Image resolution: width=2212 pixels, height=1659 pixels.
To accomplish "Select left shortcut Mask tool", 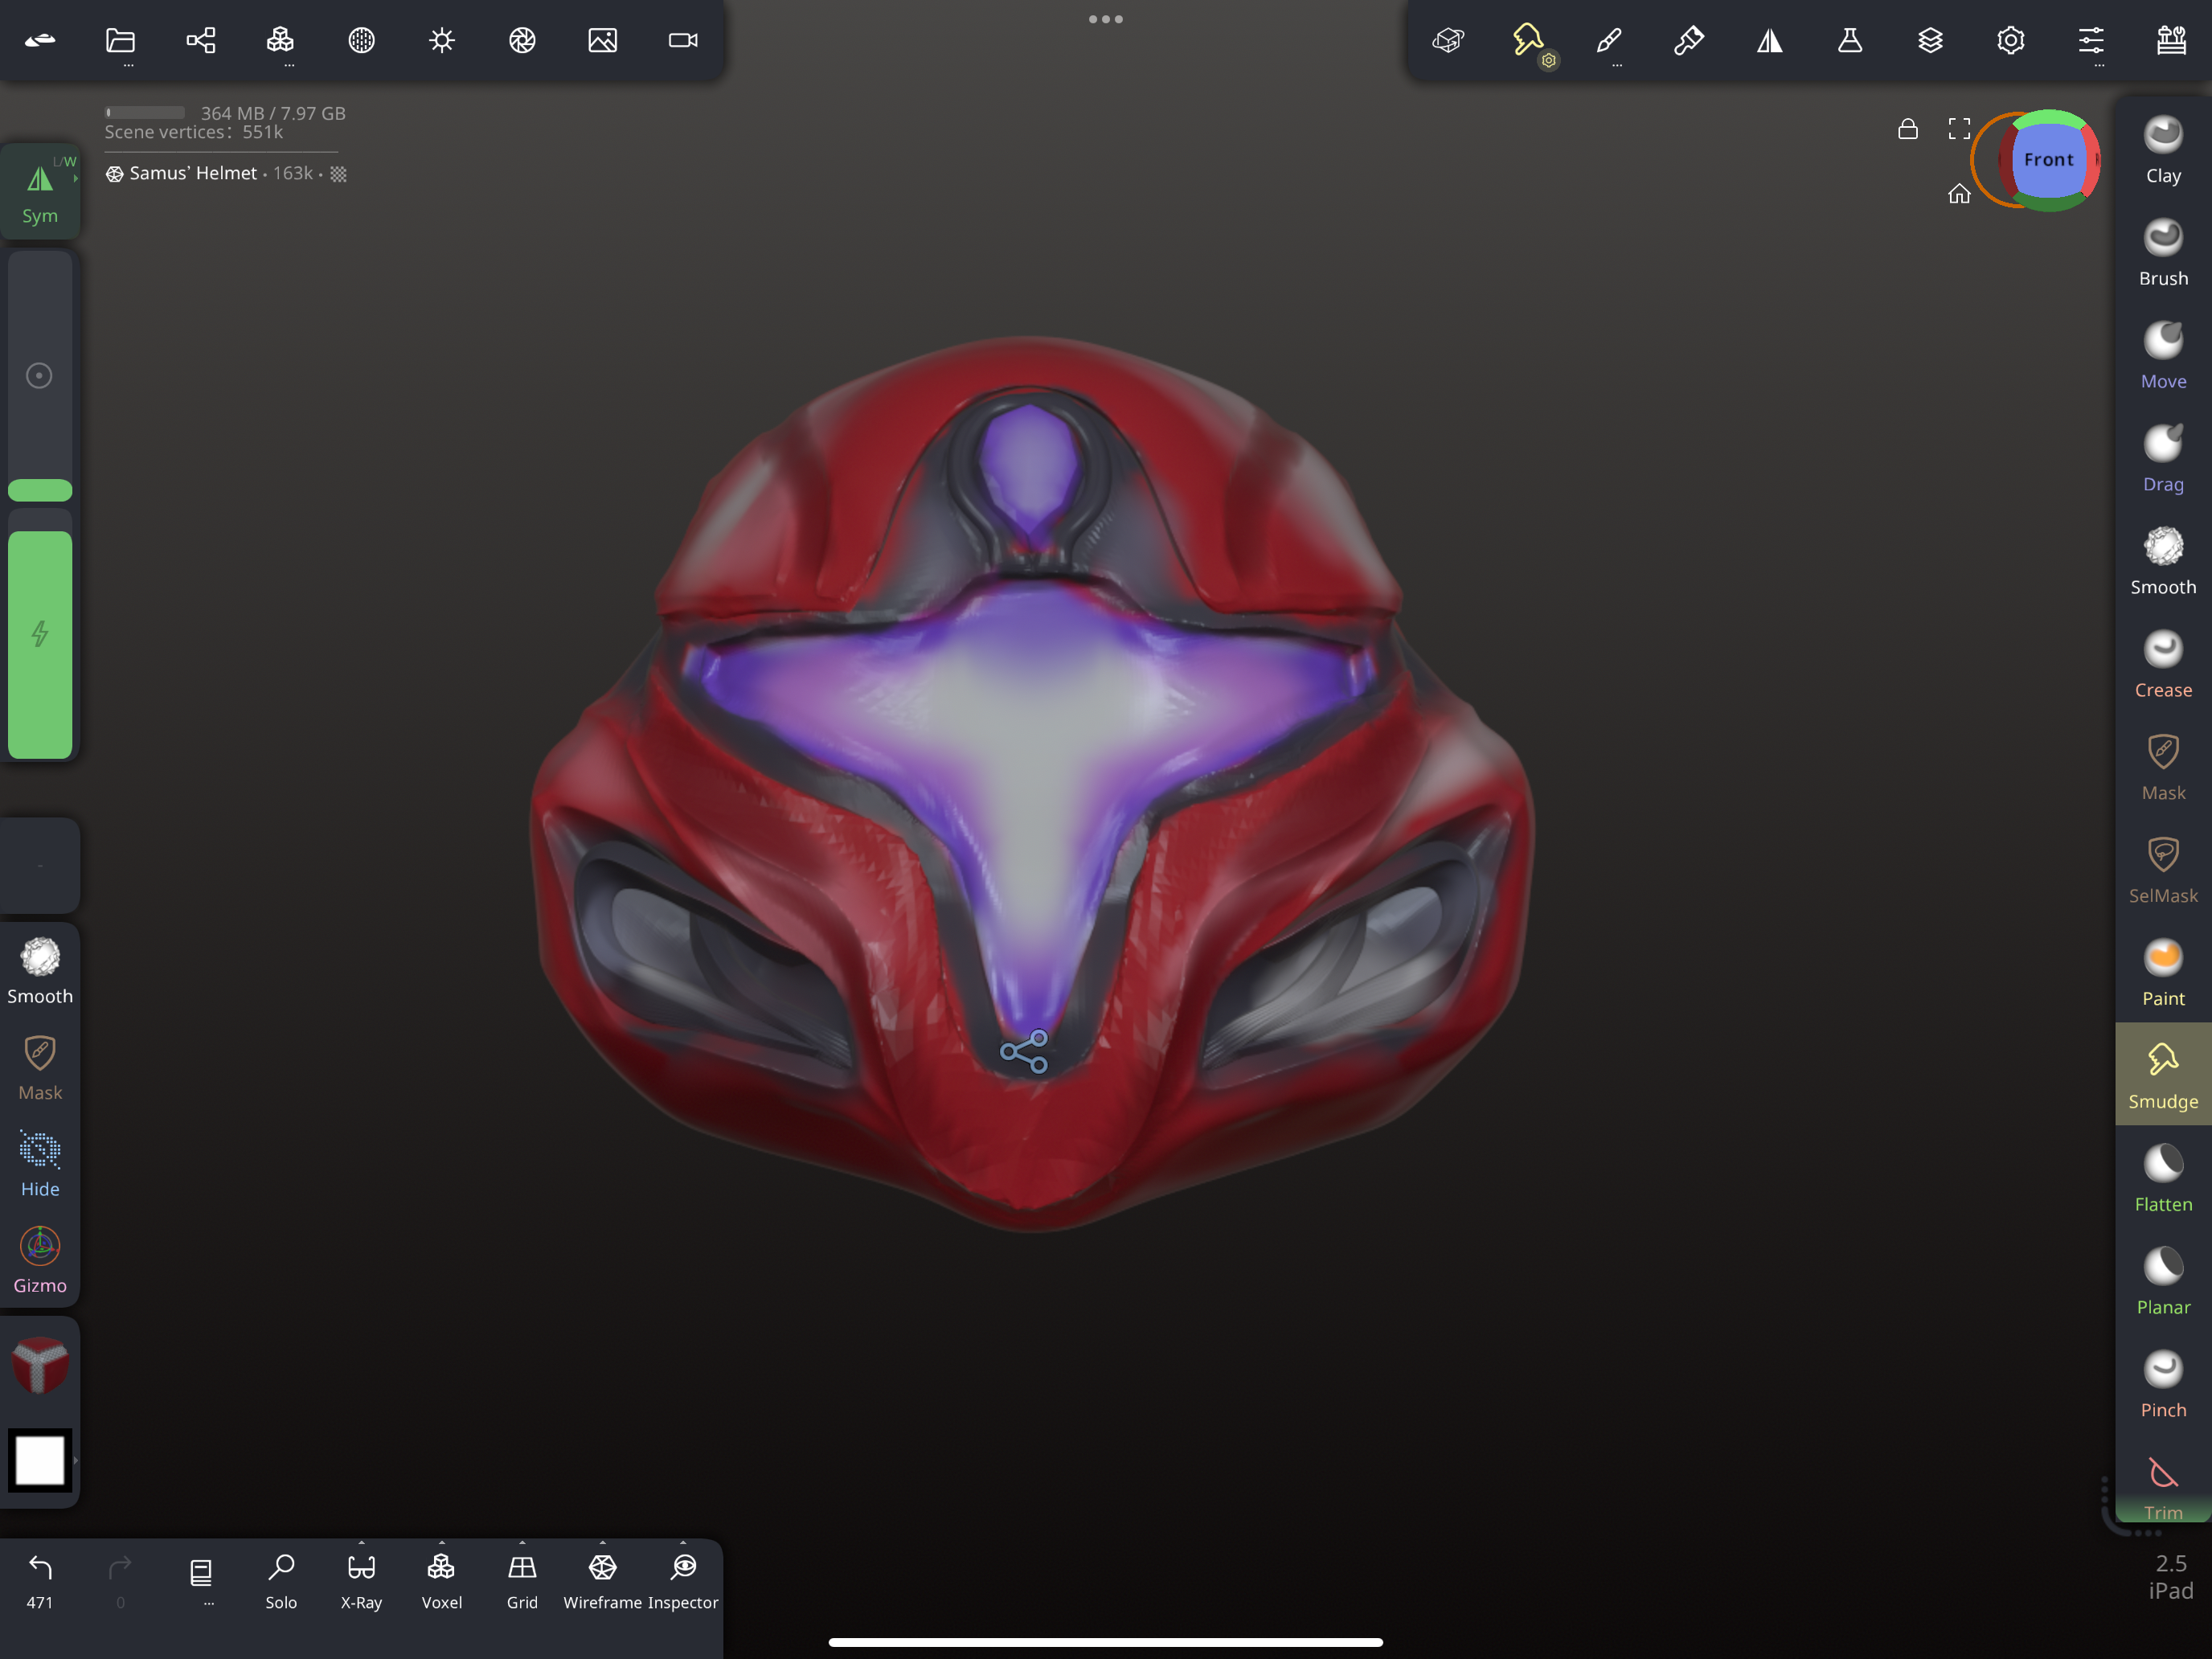I will point(40,1068).
